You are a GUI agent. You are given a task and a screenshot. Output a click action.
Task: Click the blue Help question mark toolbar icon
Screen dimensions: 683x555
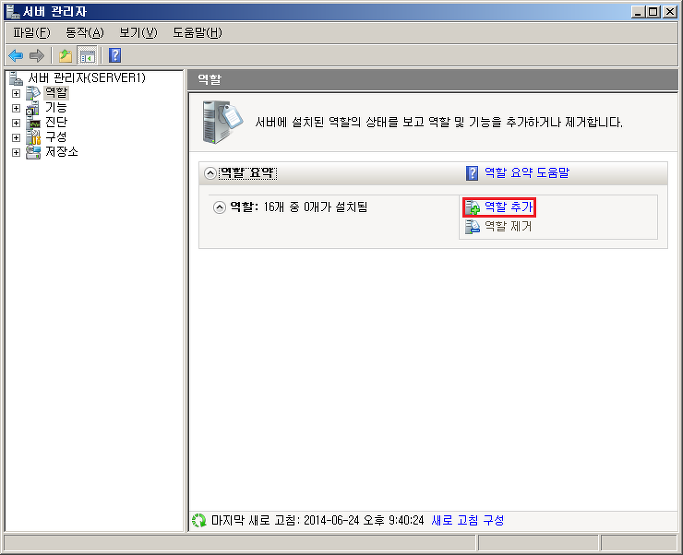tap(115, 55)
